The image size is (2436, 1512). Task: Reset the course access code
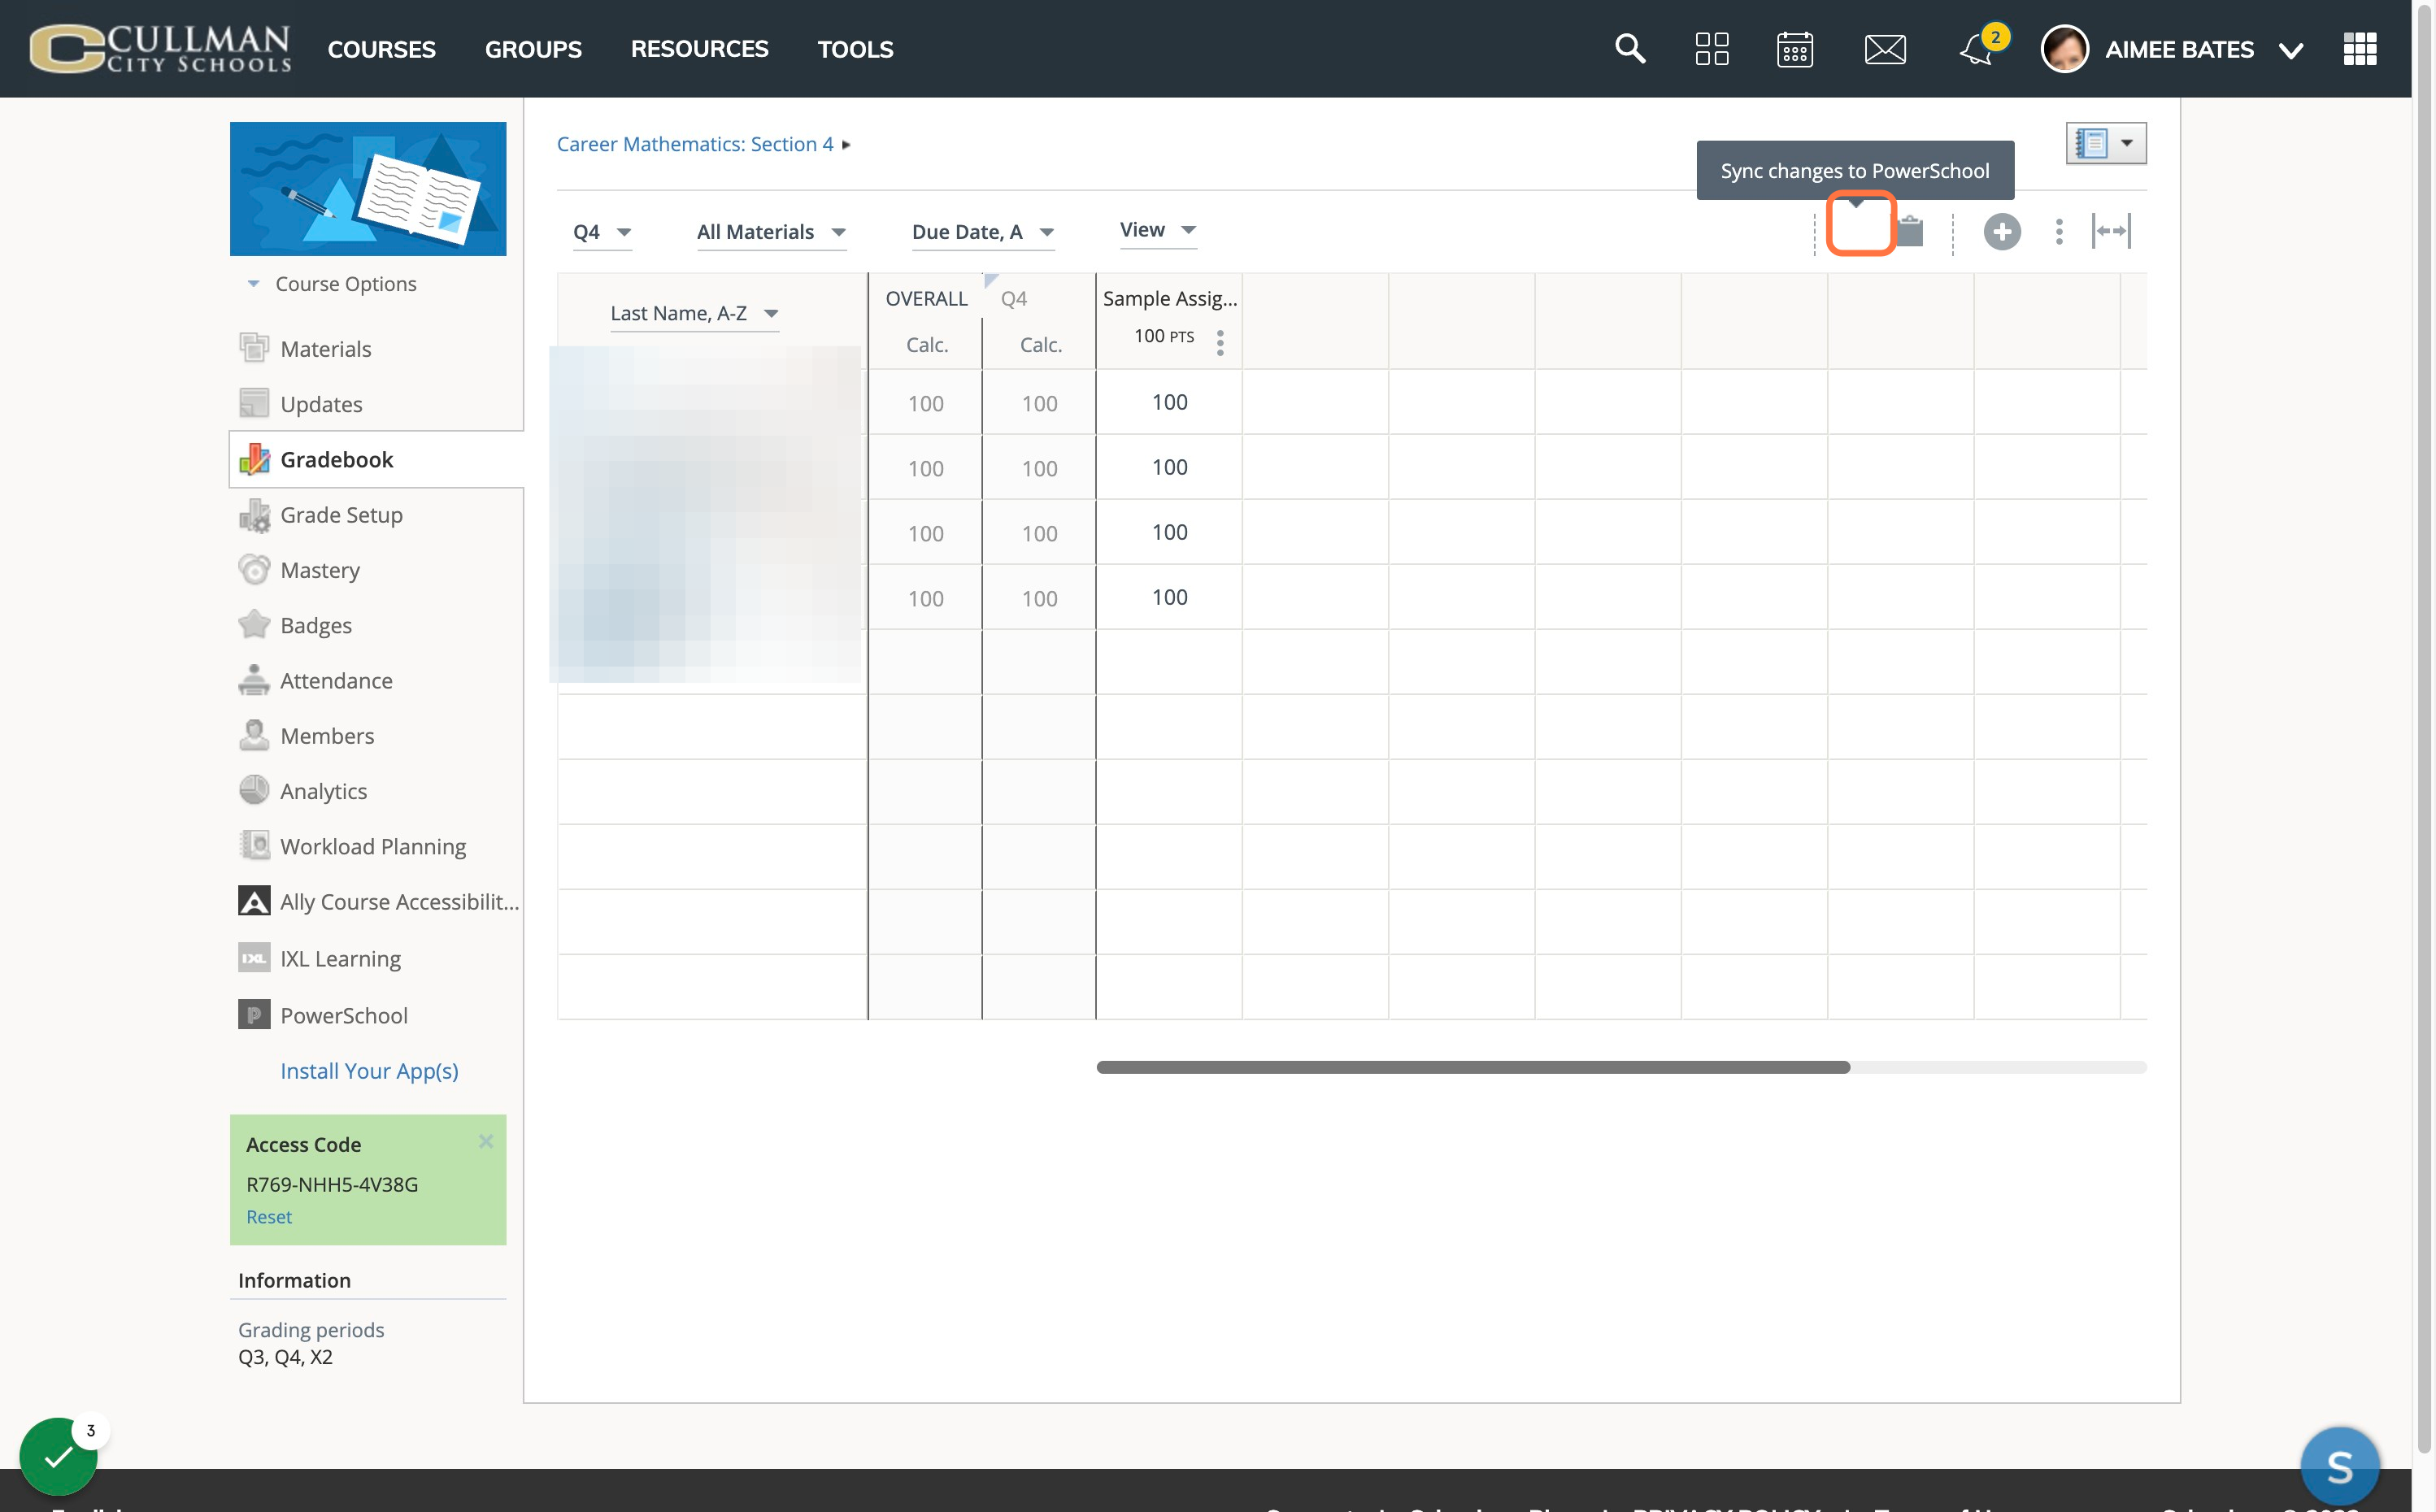click(269, 1217)
